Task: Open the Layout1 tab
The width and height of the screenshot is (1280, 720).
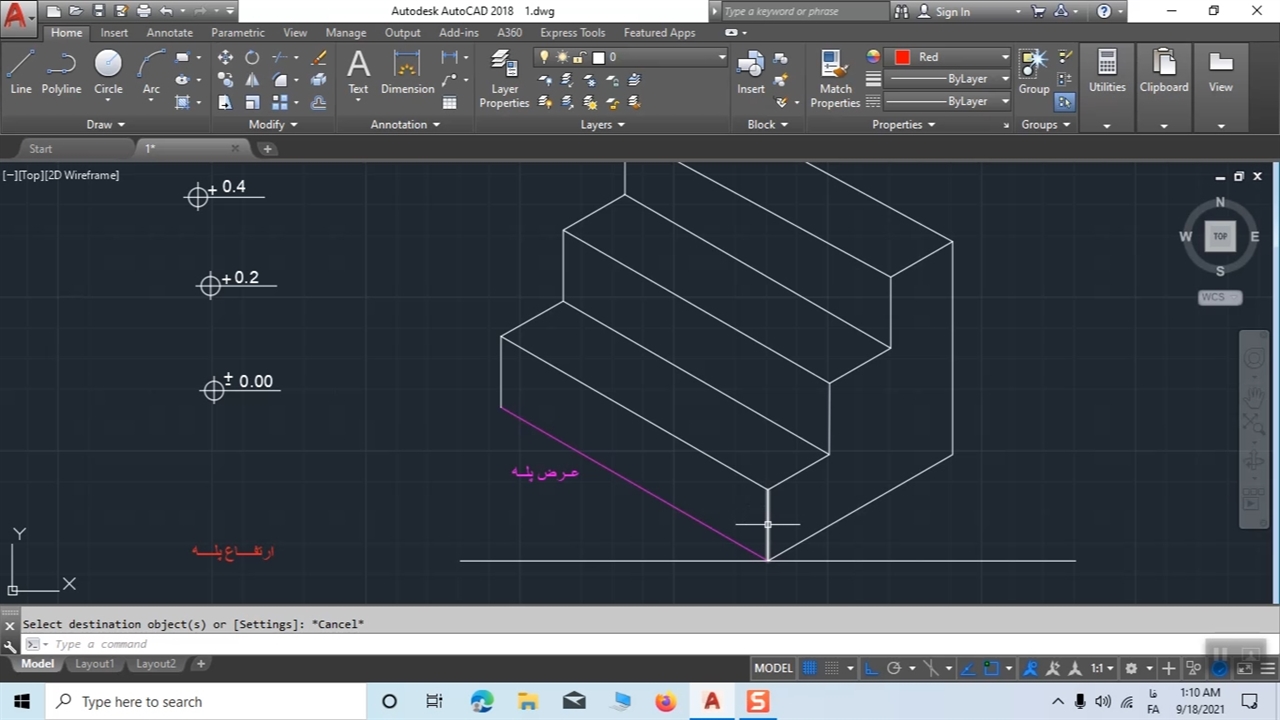Action: (x=95, y=664)
